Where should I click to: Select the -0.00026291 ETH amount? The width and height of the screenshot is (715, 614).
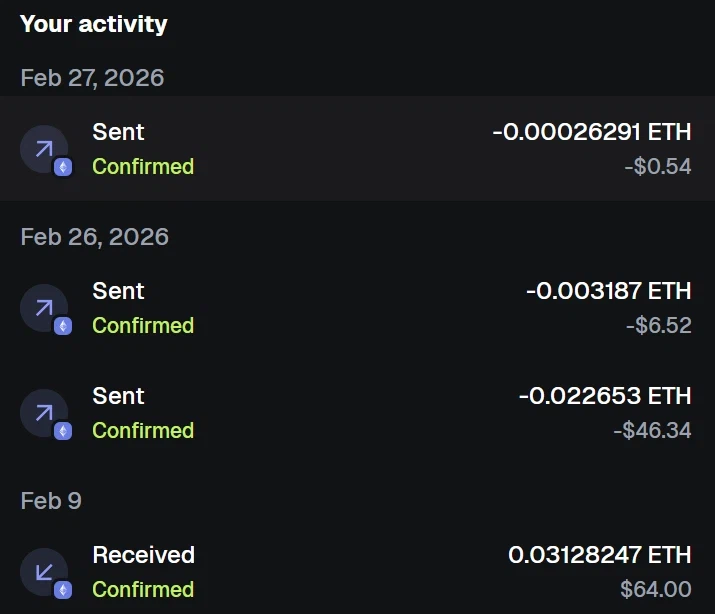pyautogui.click(x=591, y=132)
